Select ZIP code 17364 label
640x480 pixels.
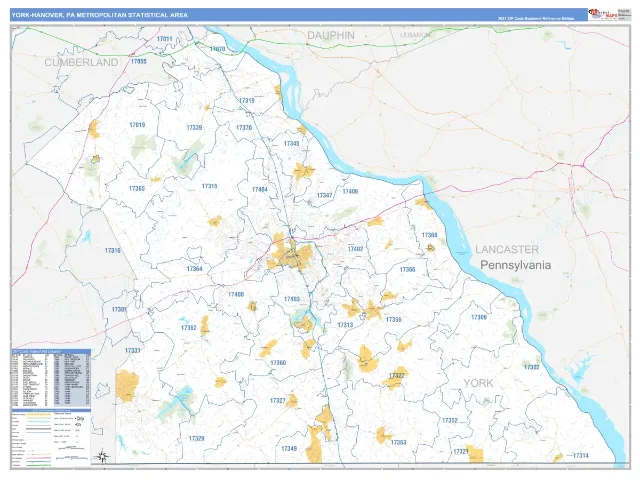[x=194, y=269]
